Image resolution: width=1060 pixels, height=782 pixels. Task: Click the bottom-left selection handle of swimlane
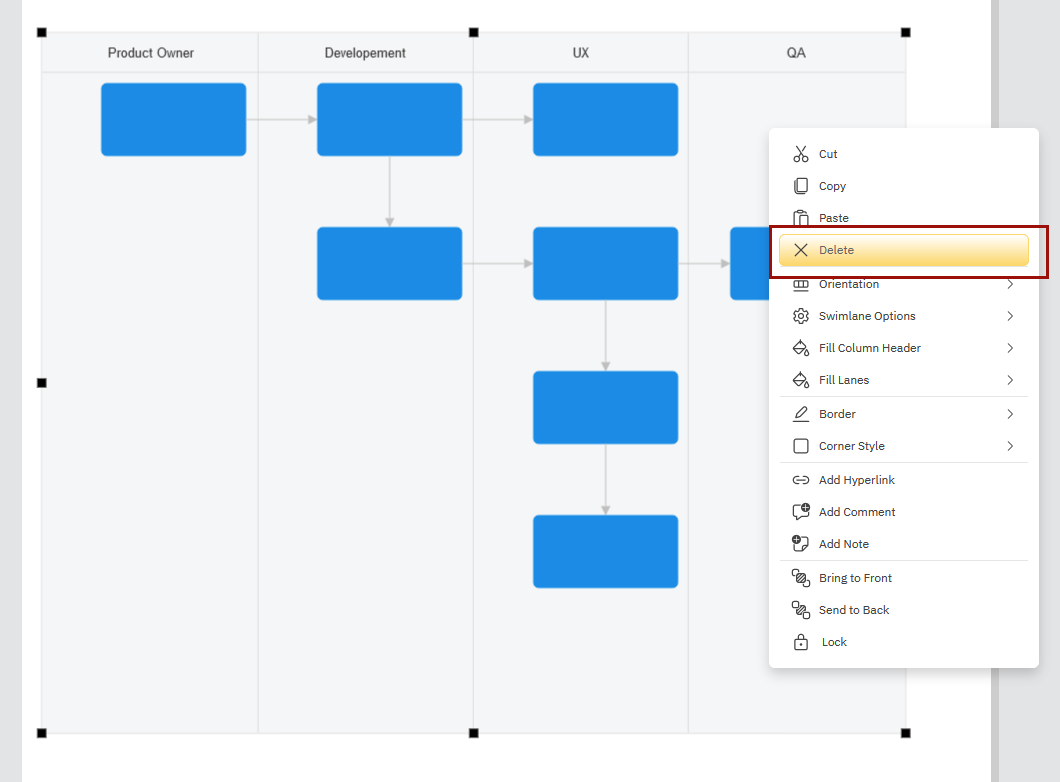(x=42, y=733)
